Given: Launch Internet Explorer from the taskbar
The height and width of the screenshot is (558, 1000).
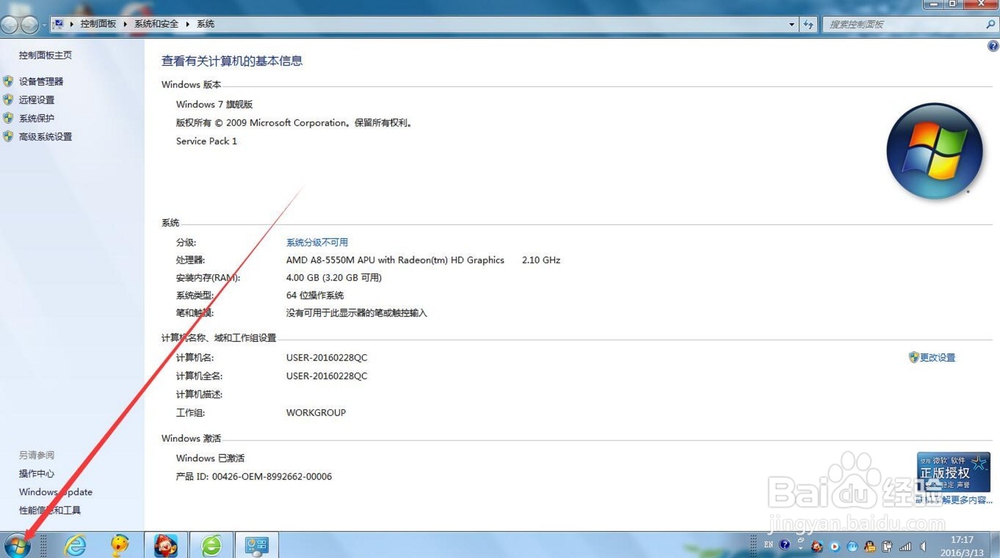Looking at the screenshot, I should [x=75, y=545].
